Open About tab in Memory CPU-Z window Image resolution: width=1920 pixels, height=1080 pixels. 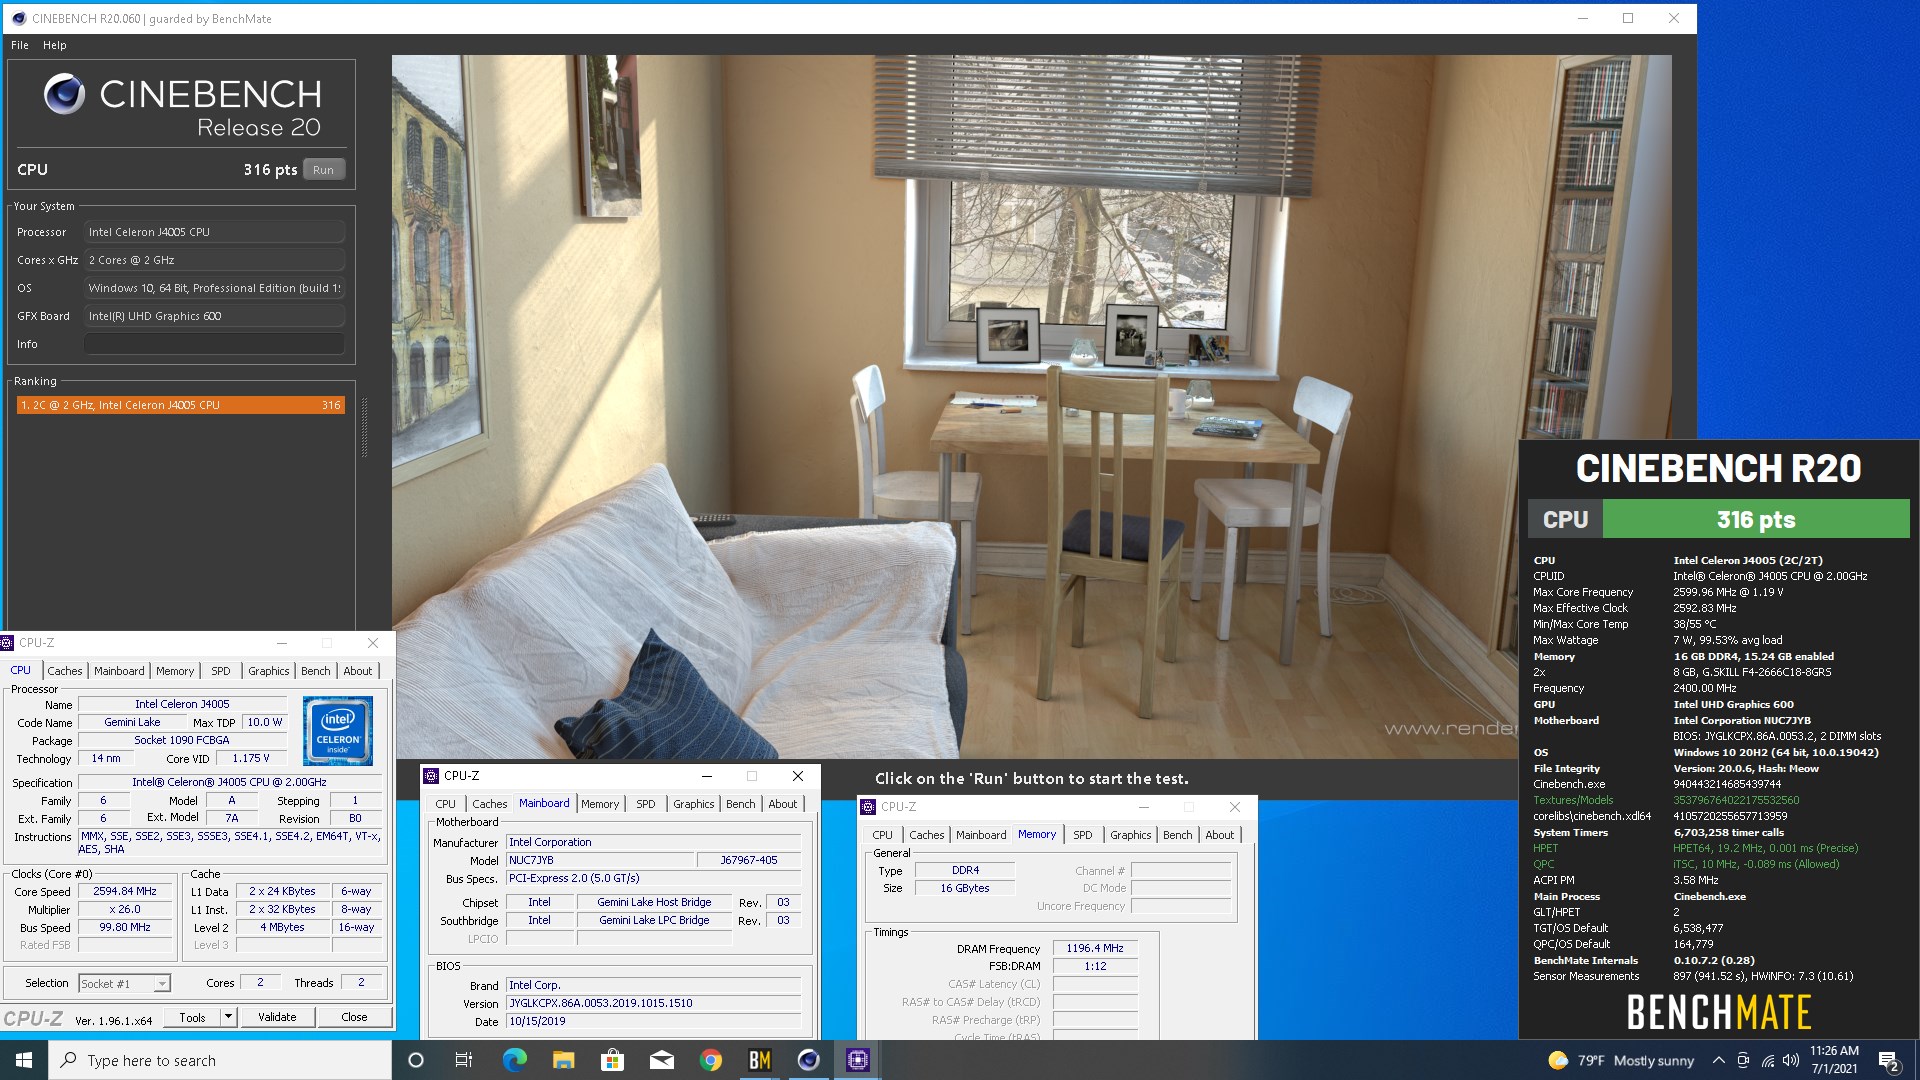(x=1220, y=835)
